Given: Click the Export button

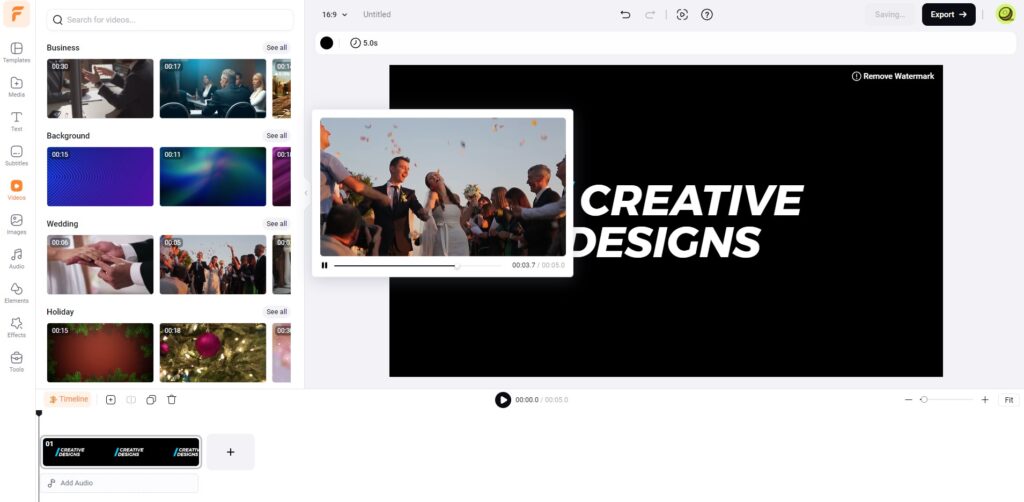Looking at the screenshot, I should (948, 14).
